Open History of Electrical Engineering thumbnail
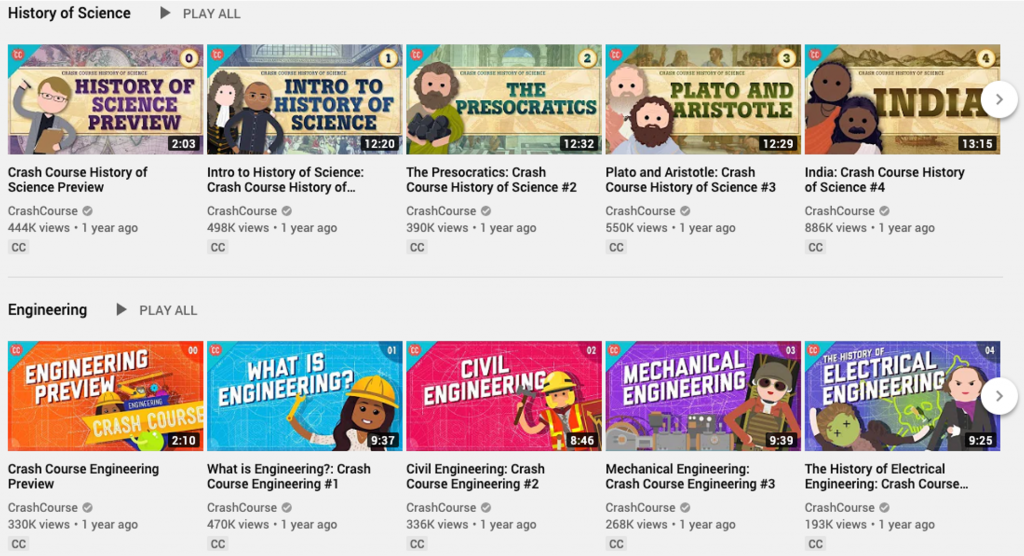The image size is (1024, 556). click(903, 396)
